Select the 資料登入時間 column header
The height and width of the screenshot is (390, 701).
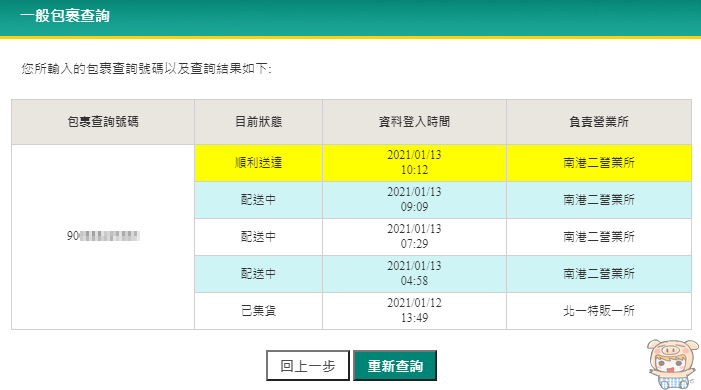(x=414, y=122)
